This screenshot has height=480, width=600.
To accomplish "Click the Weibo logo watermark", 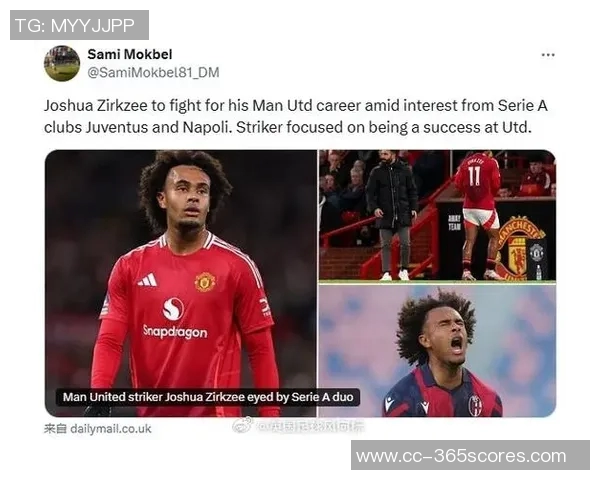I will [x=243, y=425].
